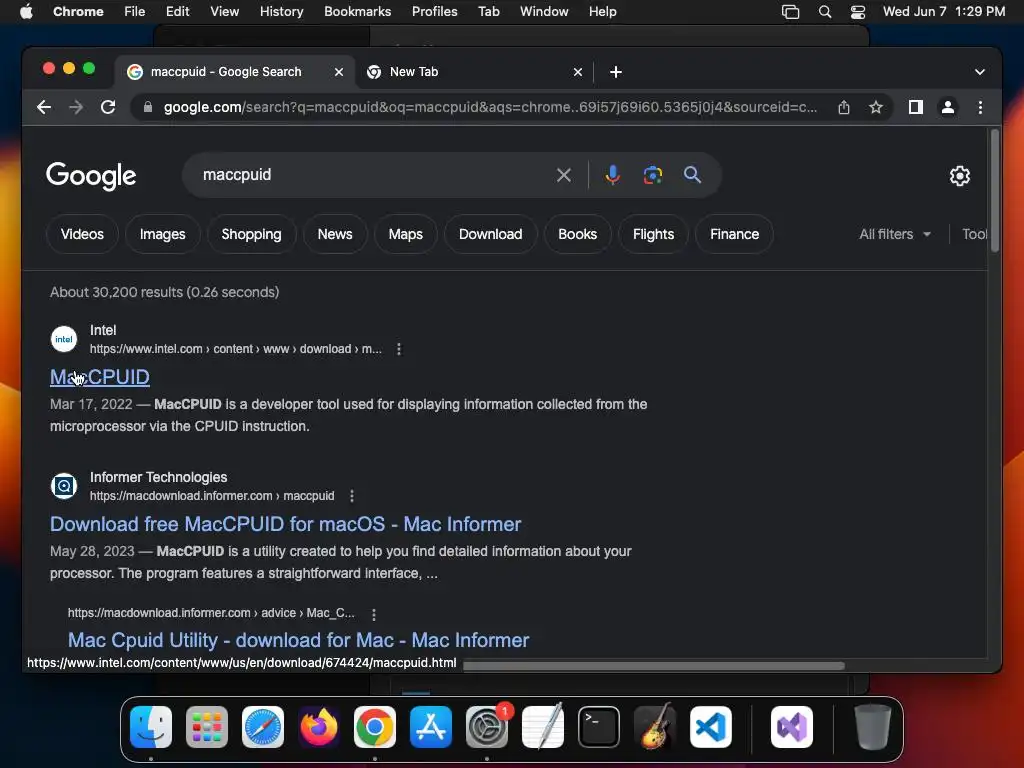Open the Apple menu
Screen dimensions: 1024x768
[x=26, y=12]
